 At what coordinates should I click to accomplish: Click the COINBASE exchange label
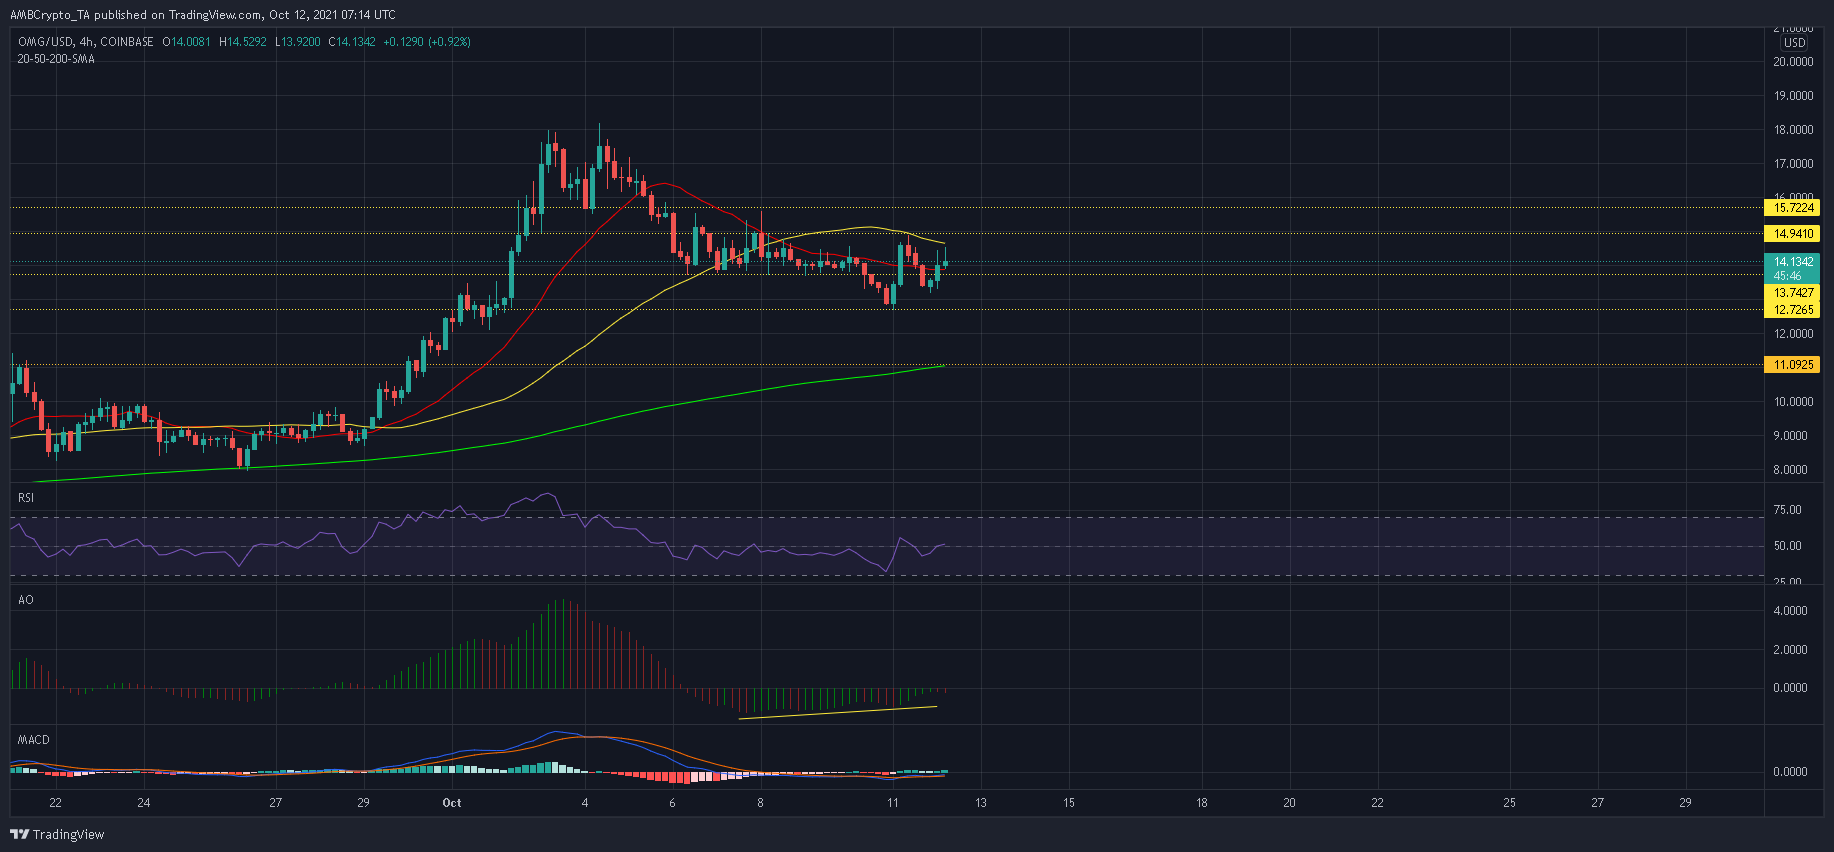(127, 42)
